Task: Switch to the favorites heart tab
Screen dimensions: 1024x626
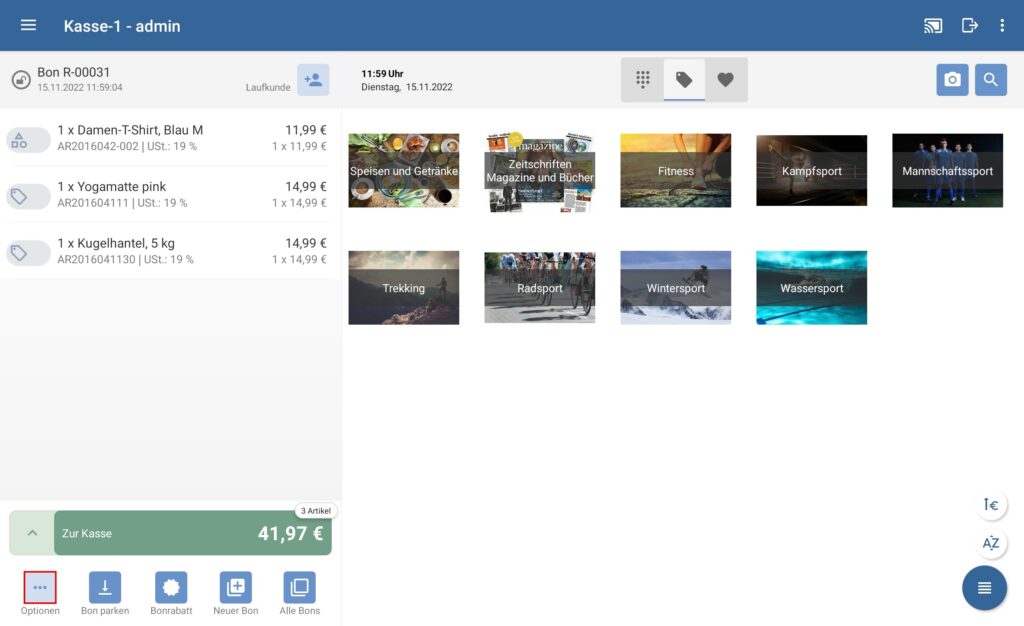Action: (726, 80)
